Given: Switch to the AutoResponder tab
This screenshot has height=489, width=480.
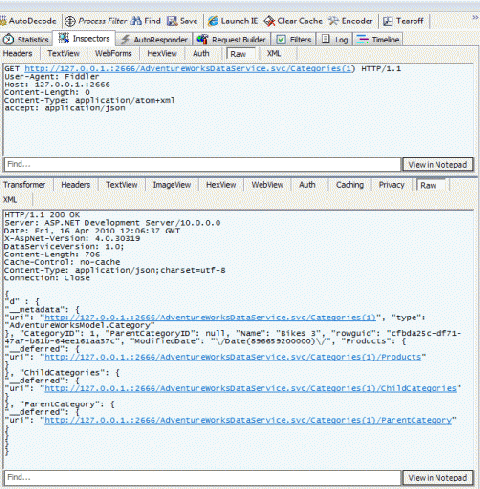Looking at the screenshot, I should pyautogui.click(x=154, y=39).
